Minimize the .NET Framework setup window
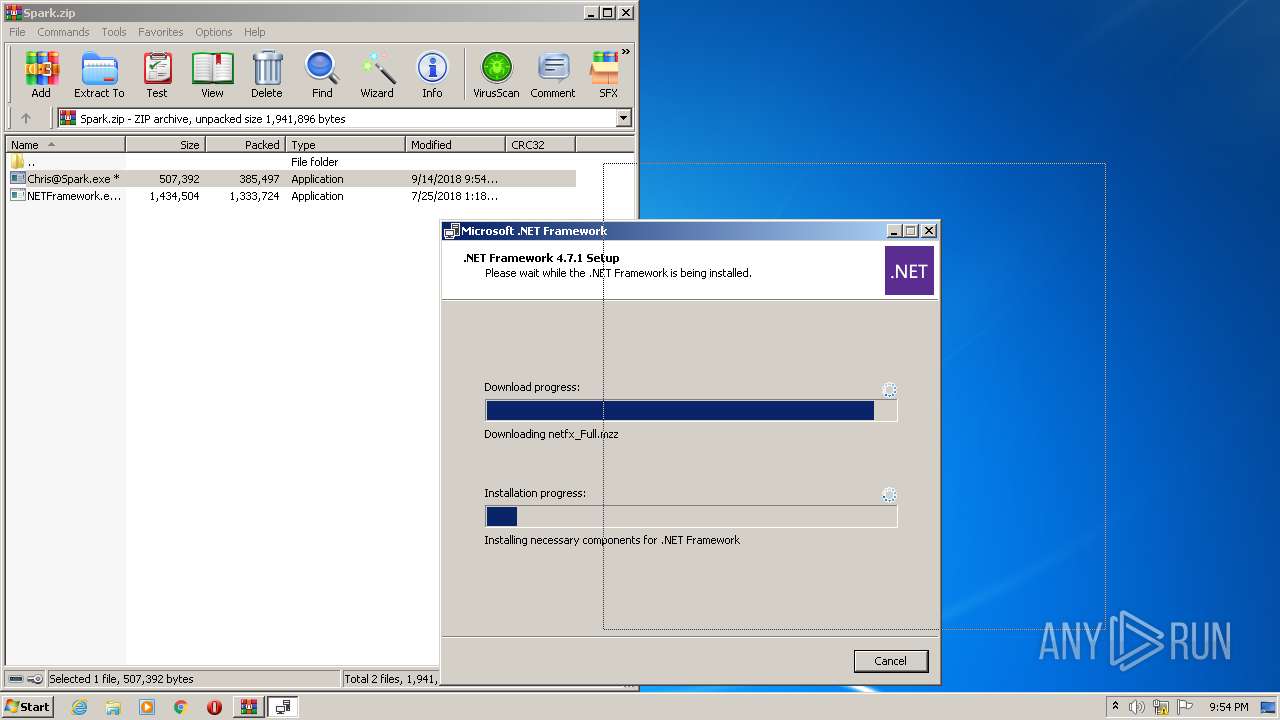Image resolution: width=1280 pixels, height=720 pixels. tap(893, 231)
